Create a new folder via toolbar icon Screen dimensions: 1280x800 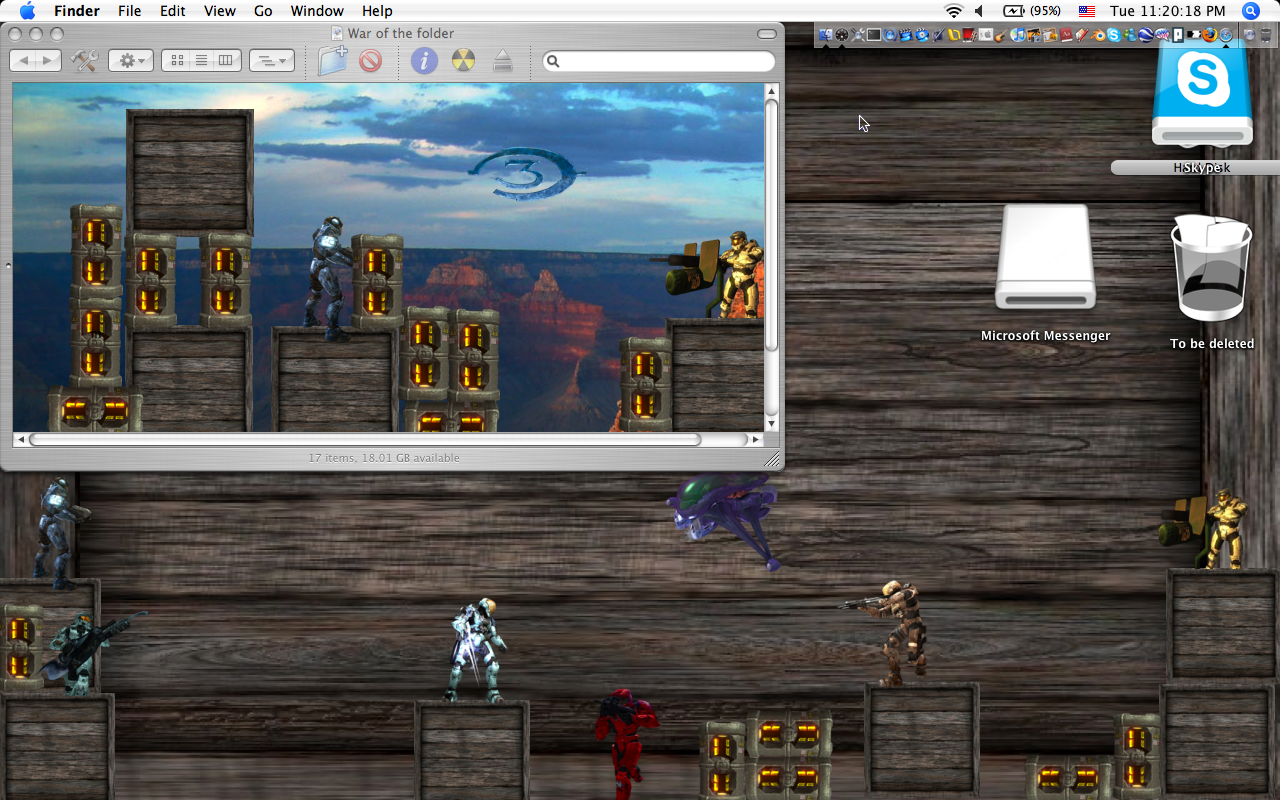[333, 60]
